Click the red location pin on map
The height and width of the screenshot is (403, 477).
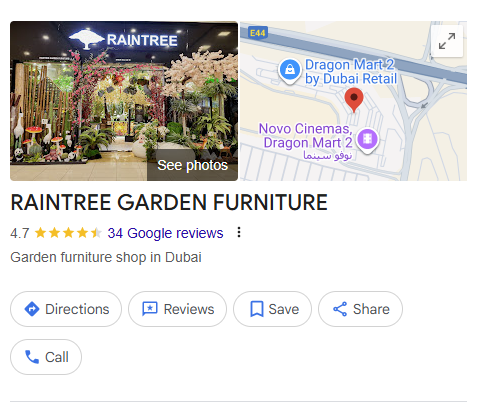354,100
